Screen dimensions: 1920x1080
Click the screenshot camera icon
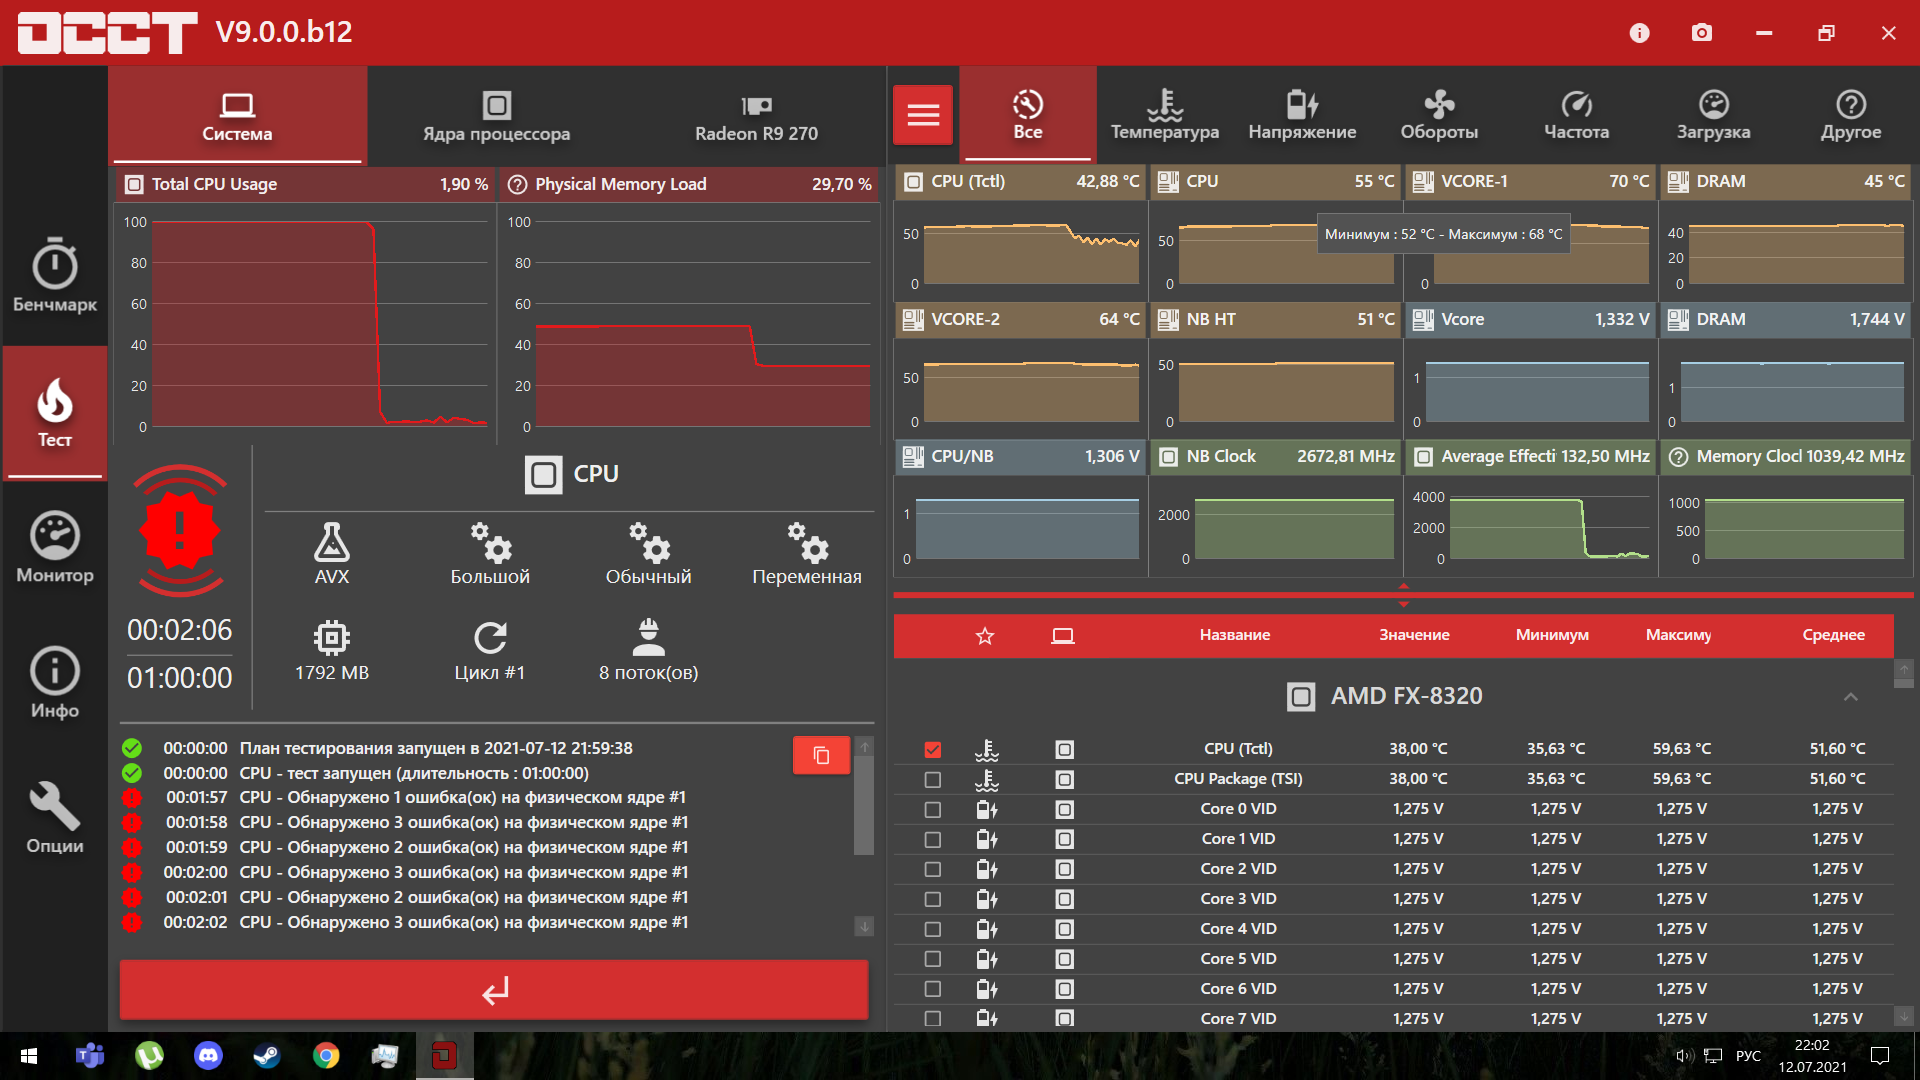1701,33
